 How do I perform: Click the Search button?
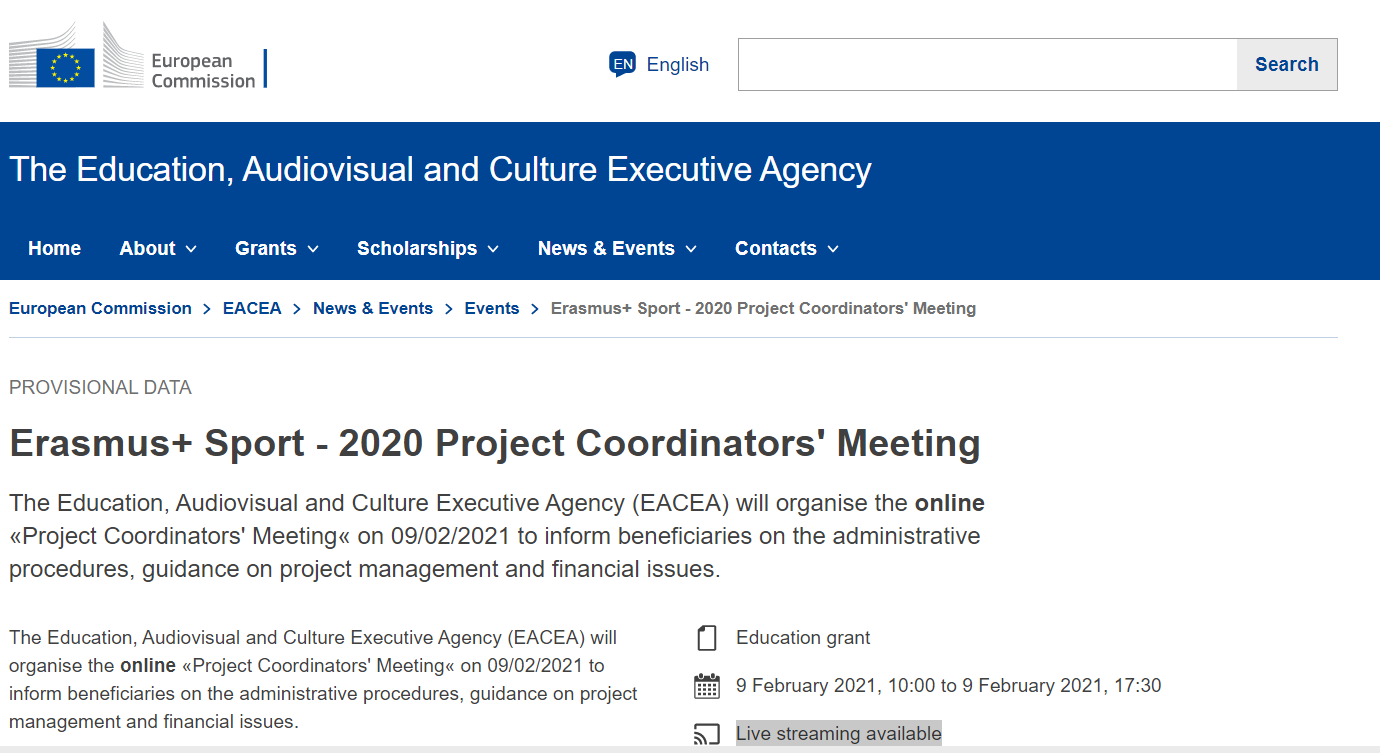pyautogui.click(x=1287, y=65)
